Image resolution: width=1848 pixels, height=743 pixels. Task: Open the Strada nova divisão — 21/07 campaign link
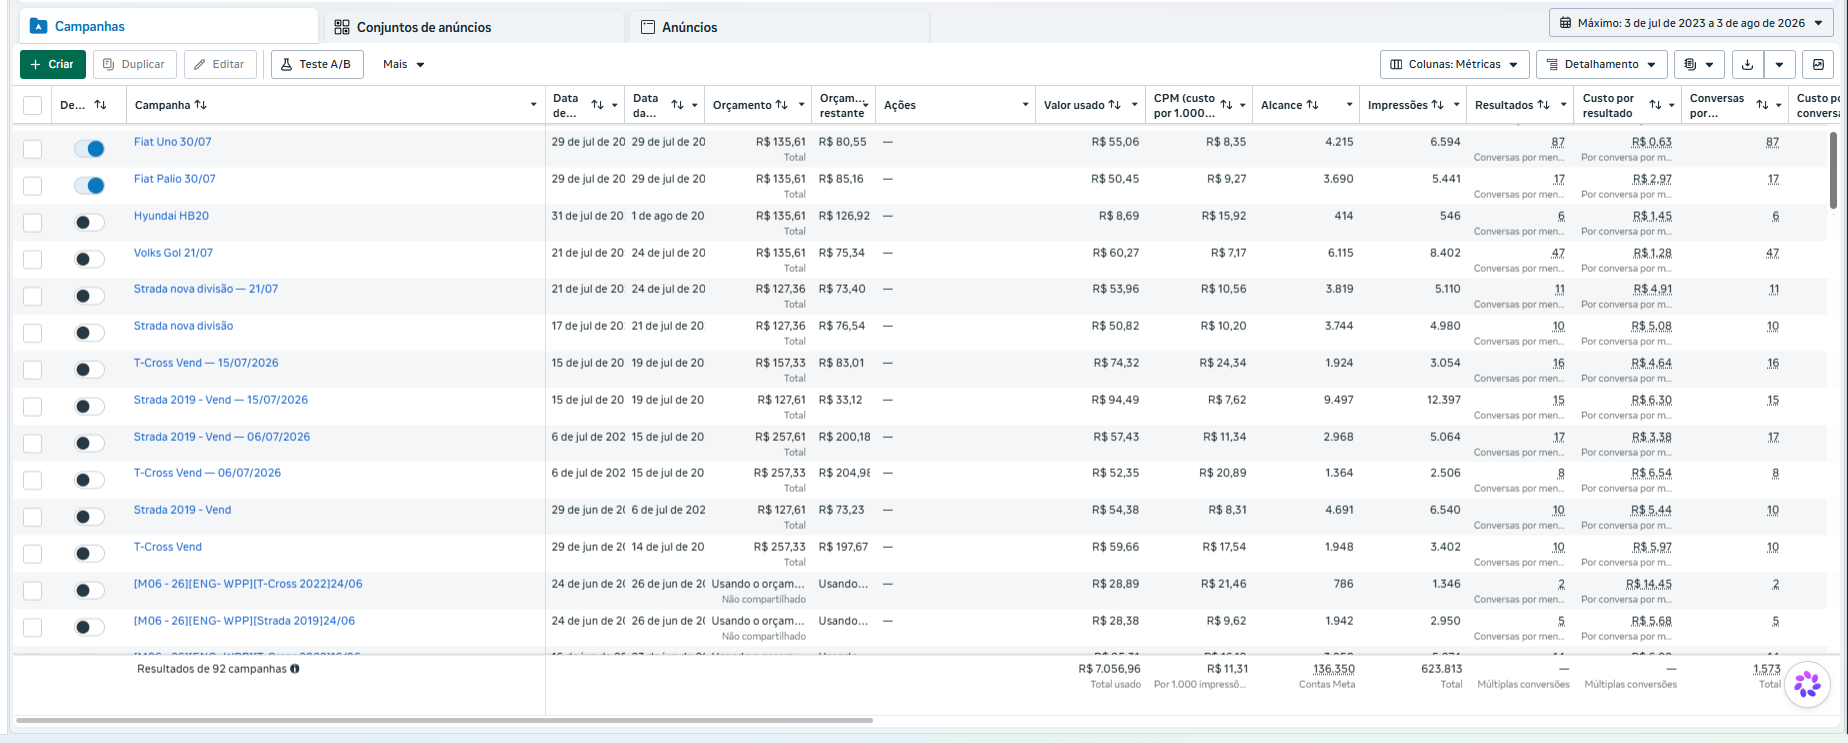(x=206, y=289)
